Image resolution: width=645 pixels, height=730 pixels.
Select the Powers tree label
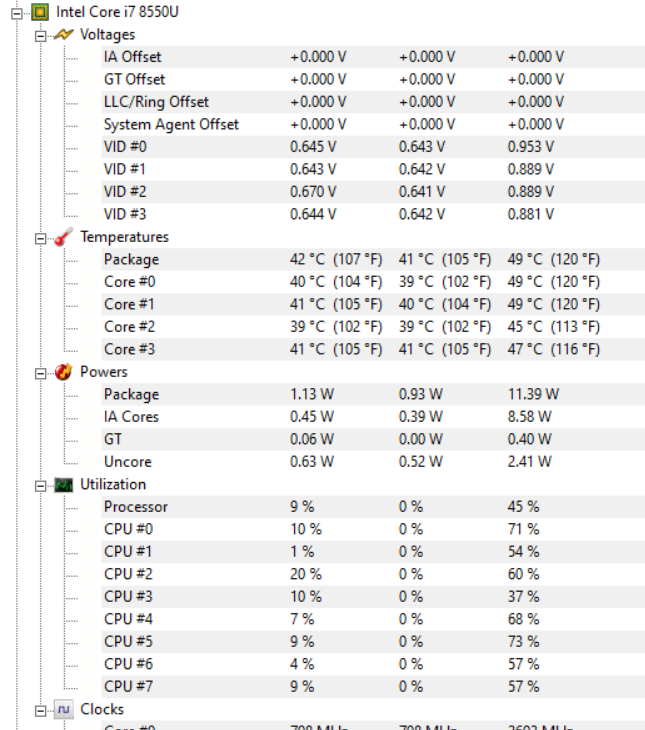click(x=104, y=372)
